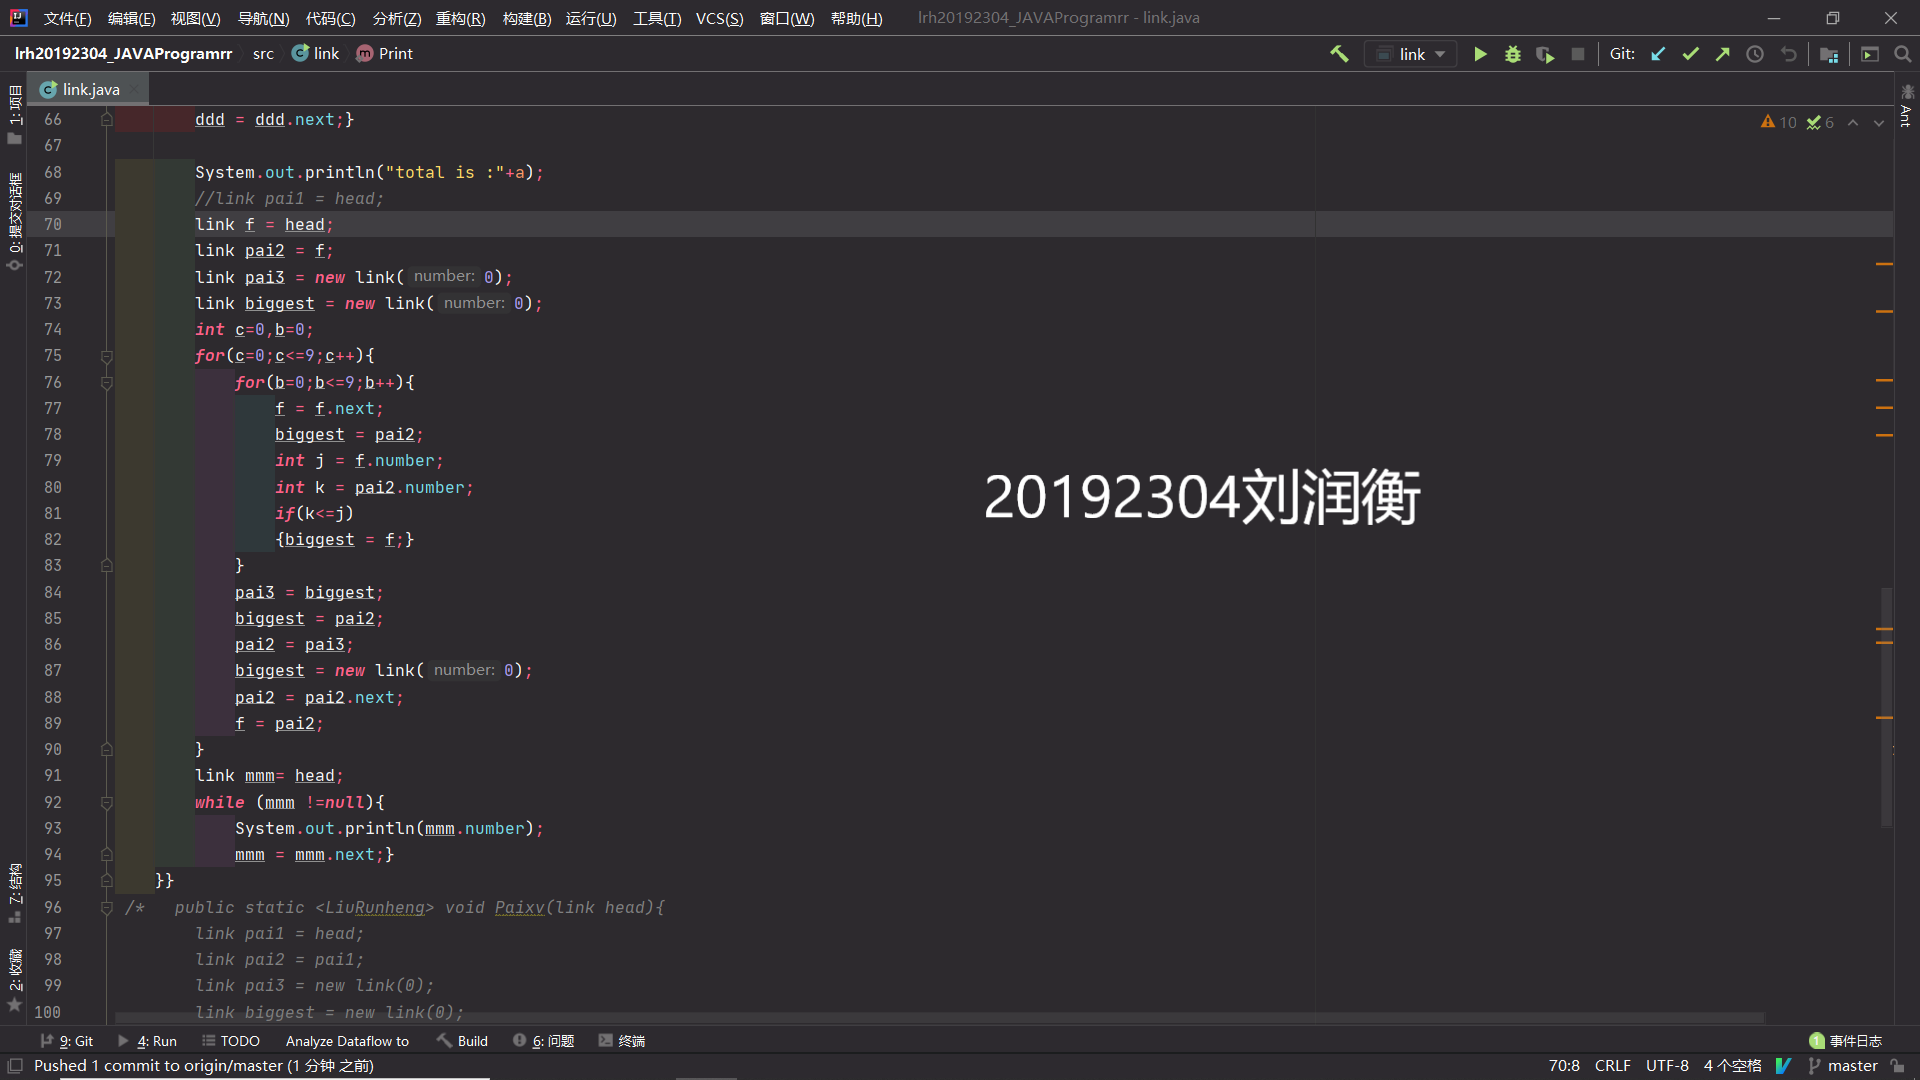Click the Stop process square icon
Image resolution: width=1920 pixels, height=1080 pixels.
tap(1578, 54)
